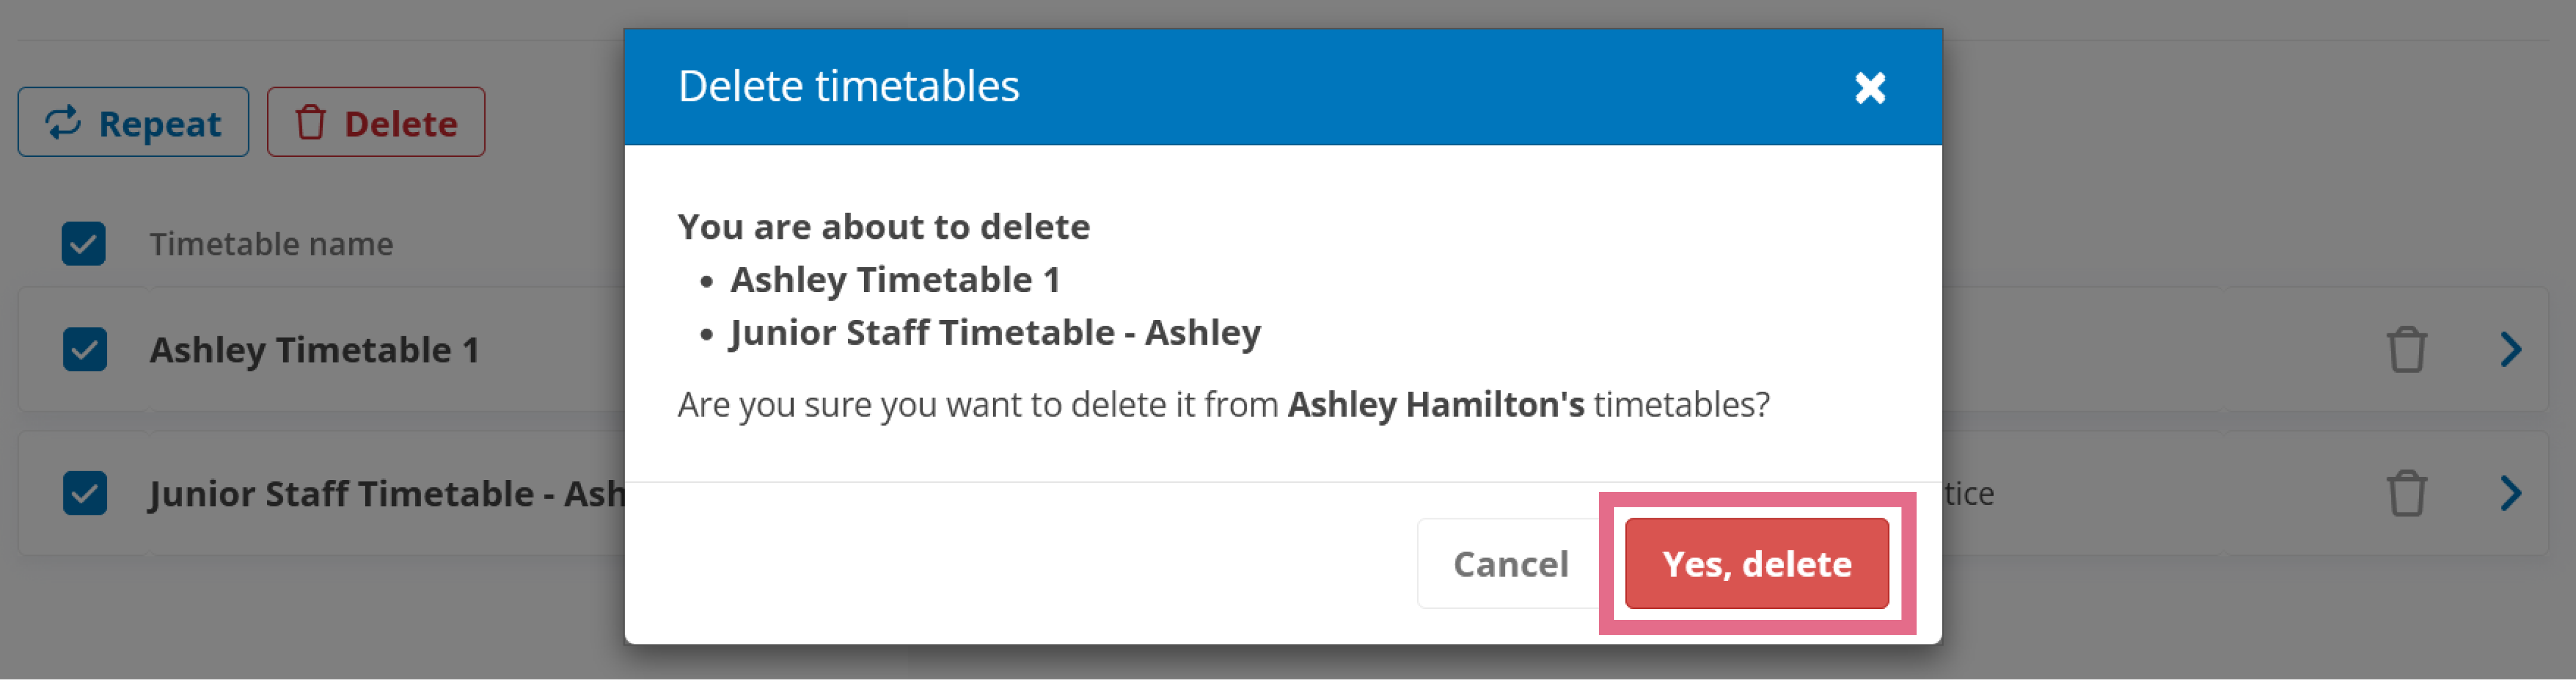Click the 'You are about to delete' heading

pos(884,227)
